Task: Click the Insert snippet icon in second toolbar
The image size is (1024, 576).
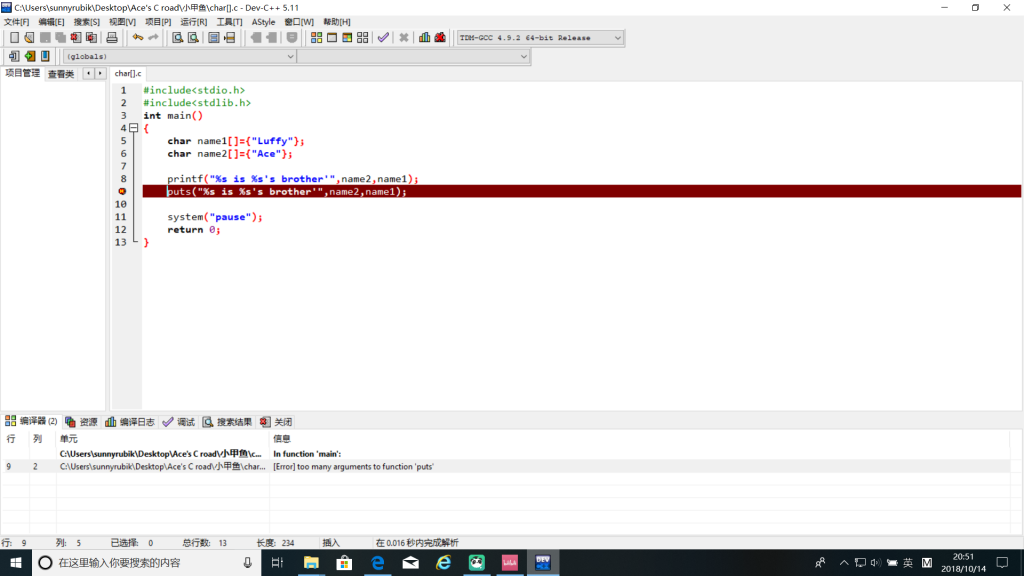Action: (14, 56)
